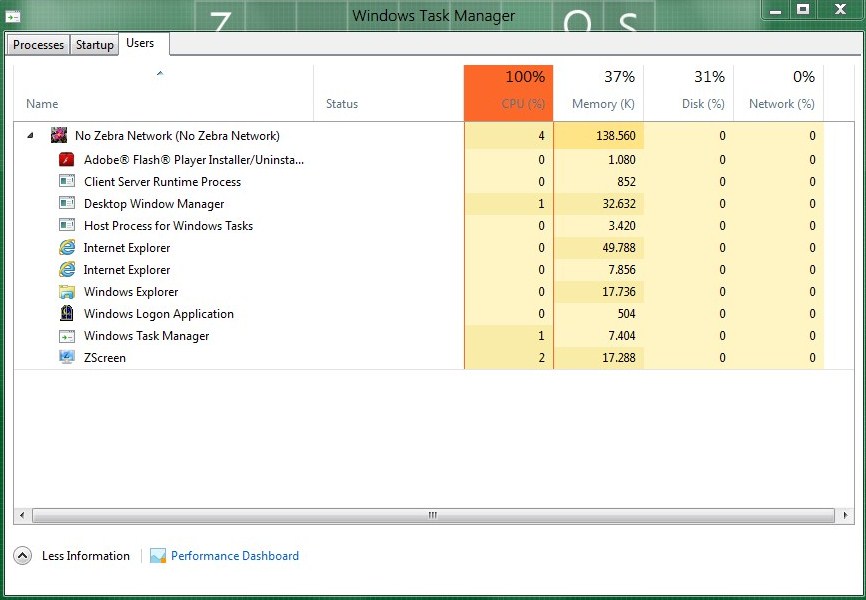866x600 pixels.
Task: Click the 7.404 memory value
Action: (621, 336)
